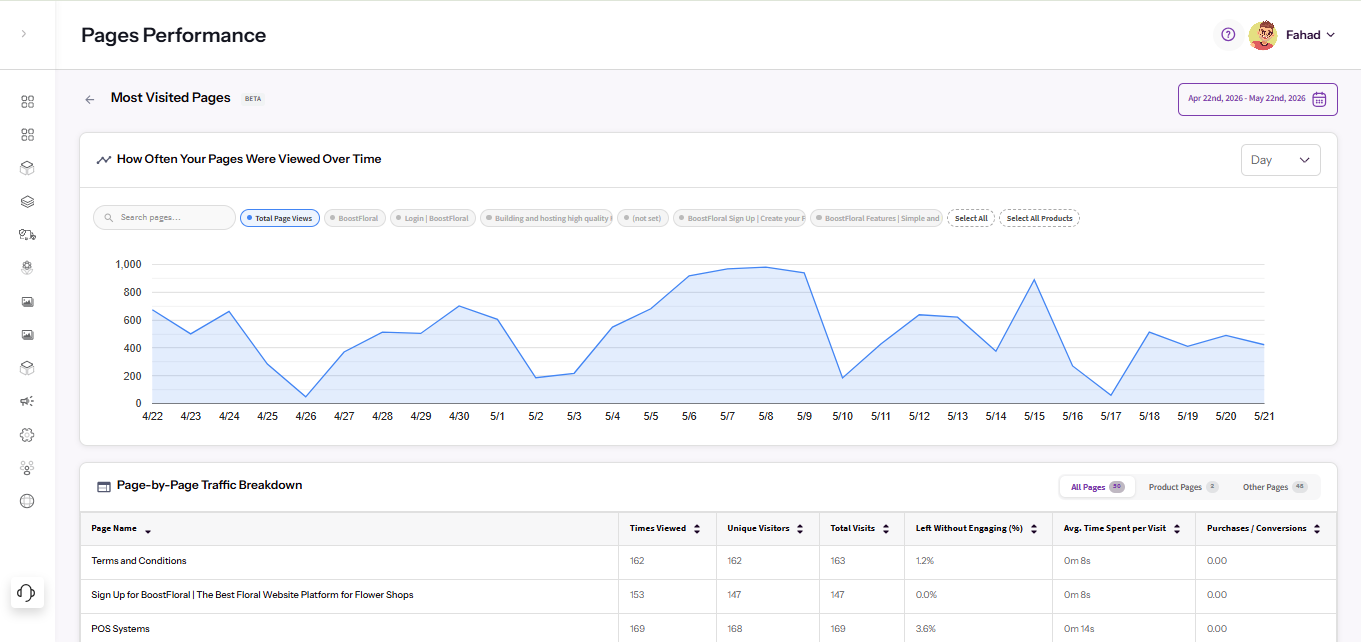Click the Sign Up for BoostFloral page name

[x=252, y=595]
